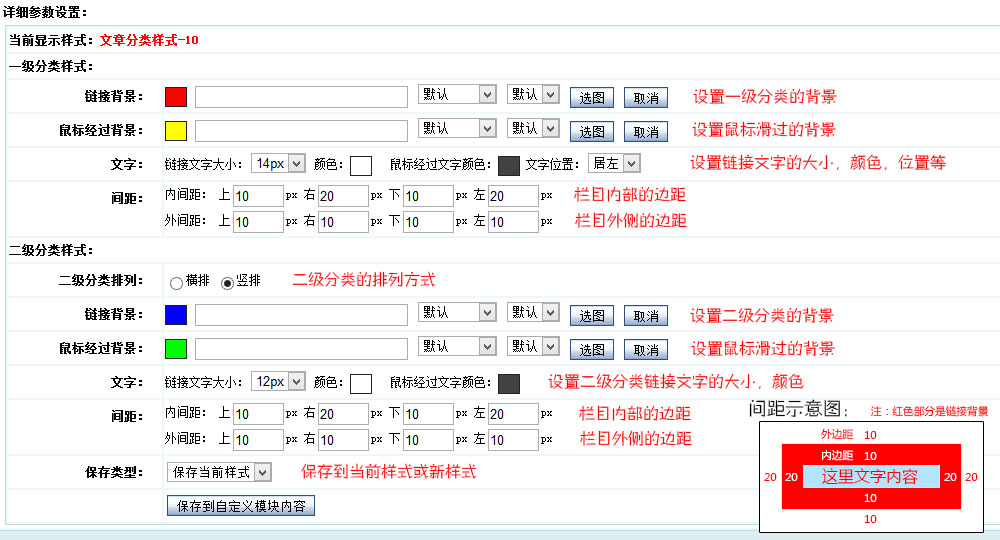1000x540 pixels.
Task: Pick the green second-level hover background swatch
Action: [x=176, y=349]
